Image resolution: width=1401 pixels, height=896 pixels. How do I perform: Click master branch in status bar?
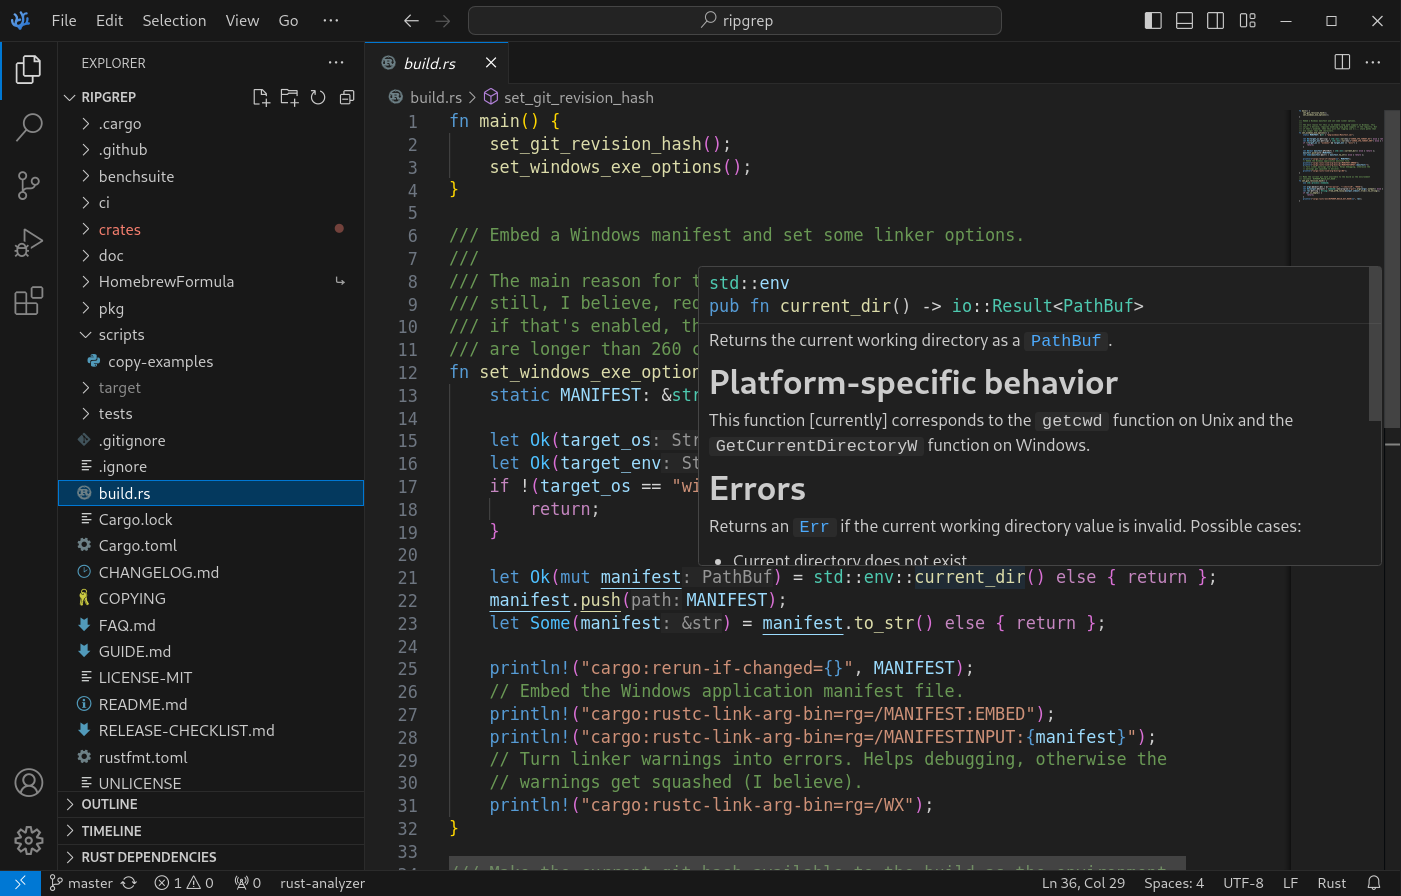pyautogui.click(x=82, y=883)
